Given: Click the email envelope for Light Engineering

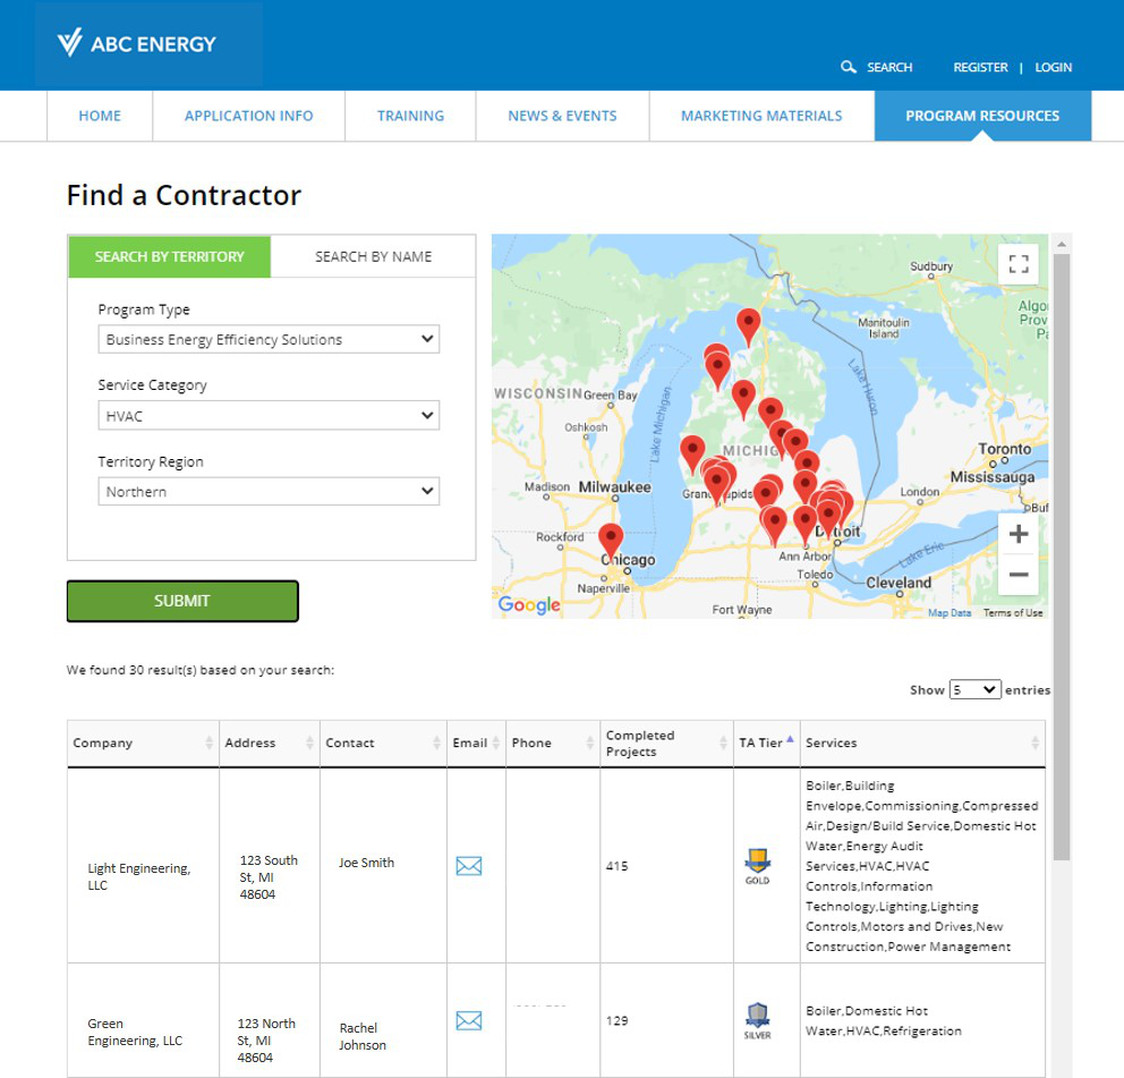Looking at the screenshot, I should (x=469, y=866).
